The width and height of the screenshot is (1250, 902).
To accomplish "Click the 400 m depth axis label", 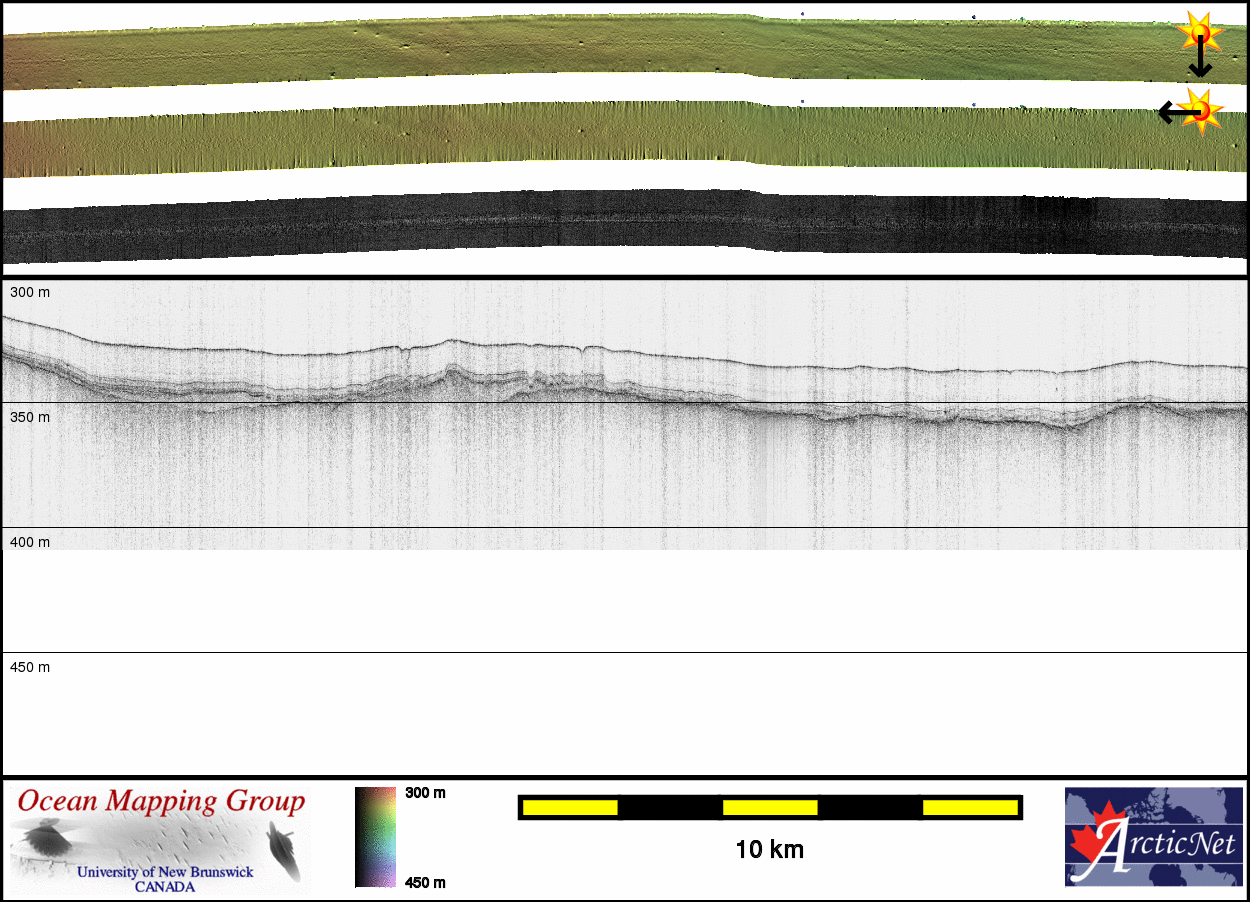I will pos(30,542).
